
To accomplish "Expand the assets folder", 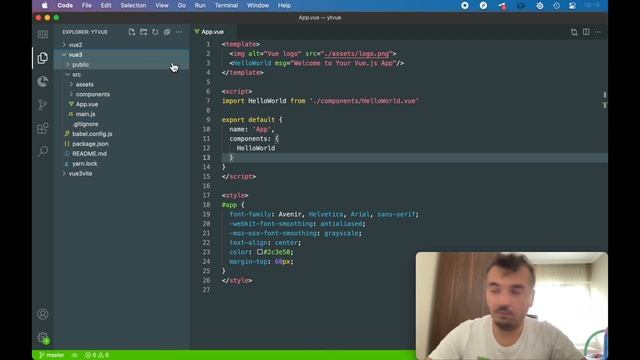I will (121, 84).
